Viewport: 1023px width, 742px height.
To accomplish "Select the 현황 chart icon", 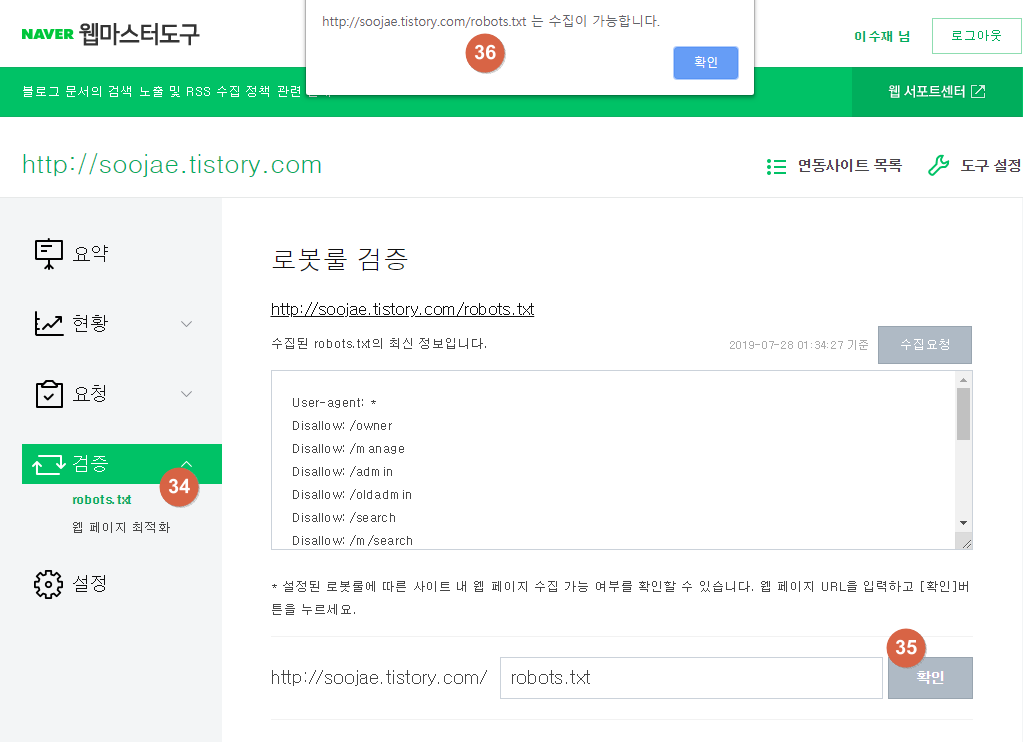I will coord(48,324).
